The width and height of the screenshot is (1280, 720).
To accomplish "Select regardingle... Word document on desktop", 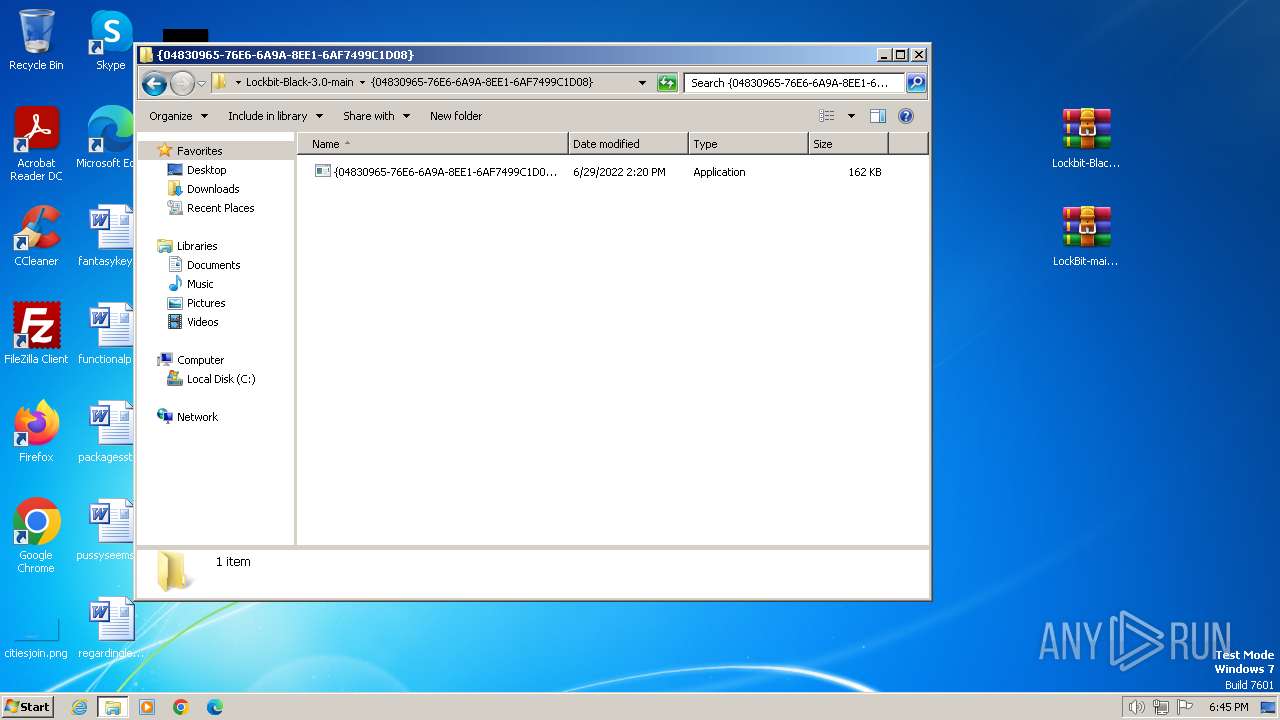I will point(110,628).
